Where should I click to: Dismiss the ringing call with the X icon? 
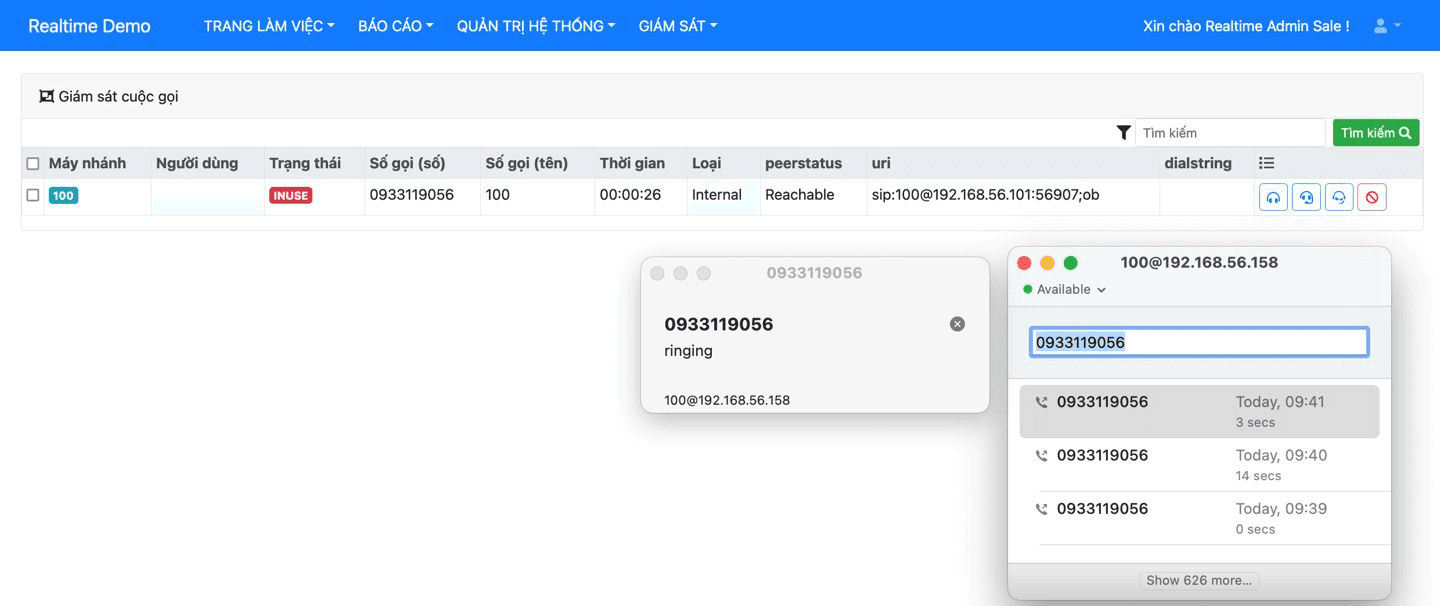(957, 323)
